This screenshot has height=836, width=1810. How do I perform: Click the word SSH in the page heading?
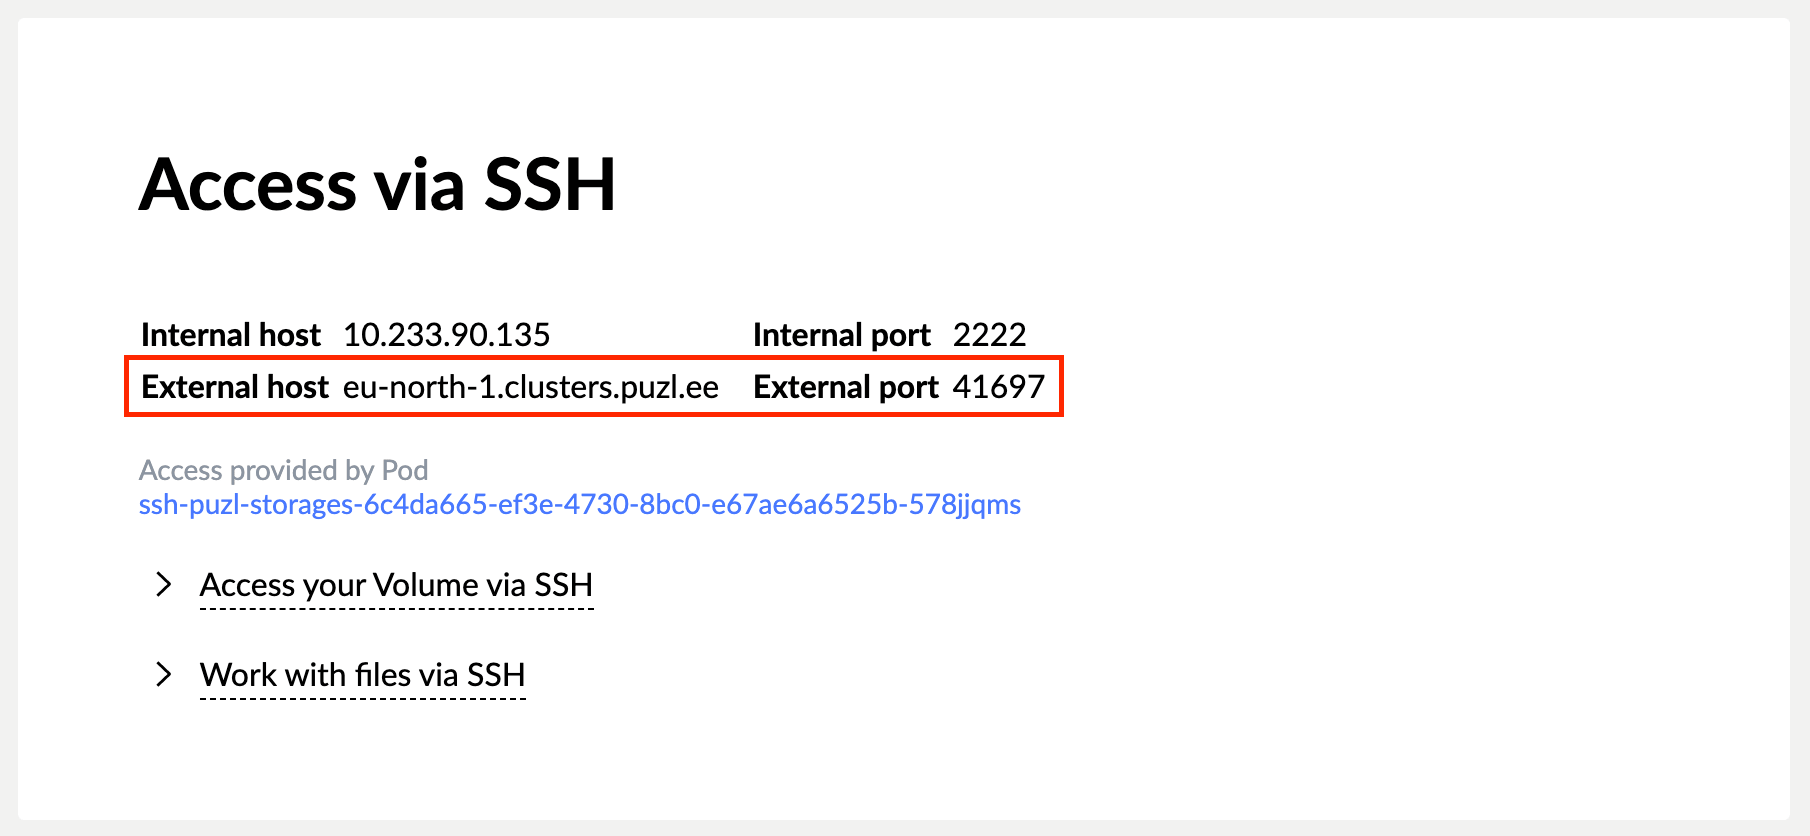[551, 185]
